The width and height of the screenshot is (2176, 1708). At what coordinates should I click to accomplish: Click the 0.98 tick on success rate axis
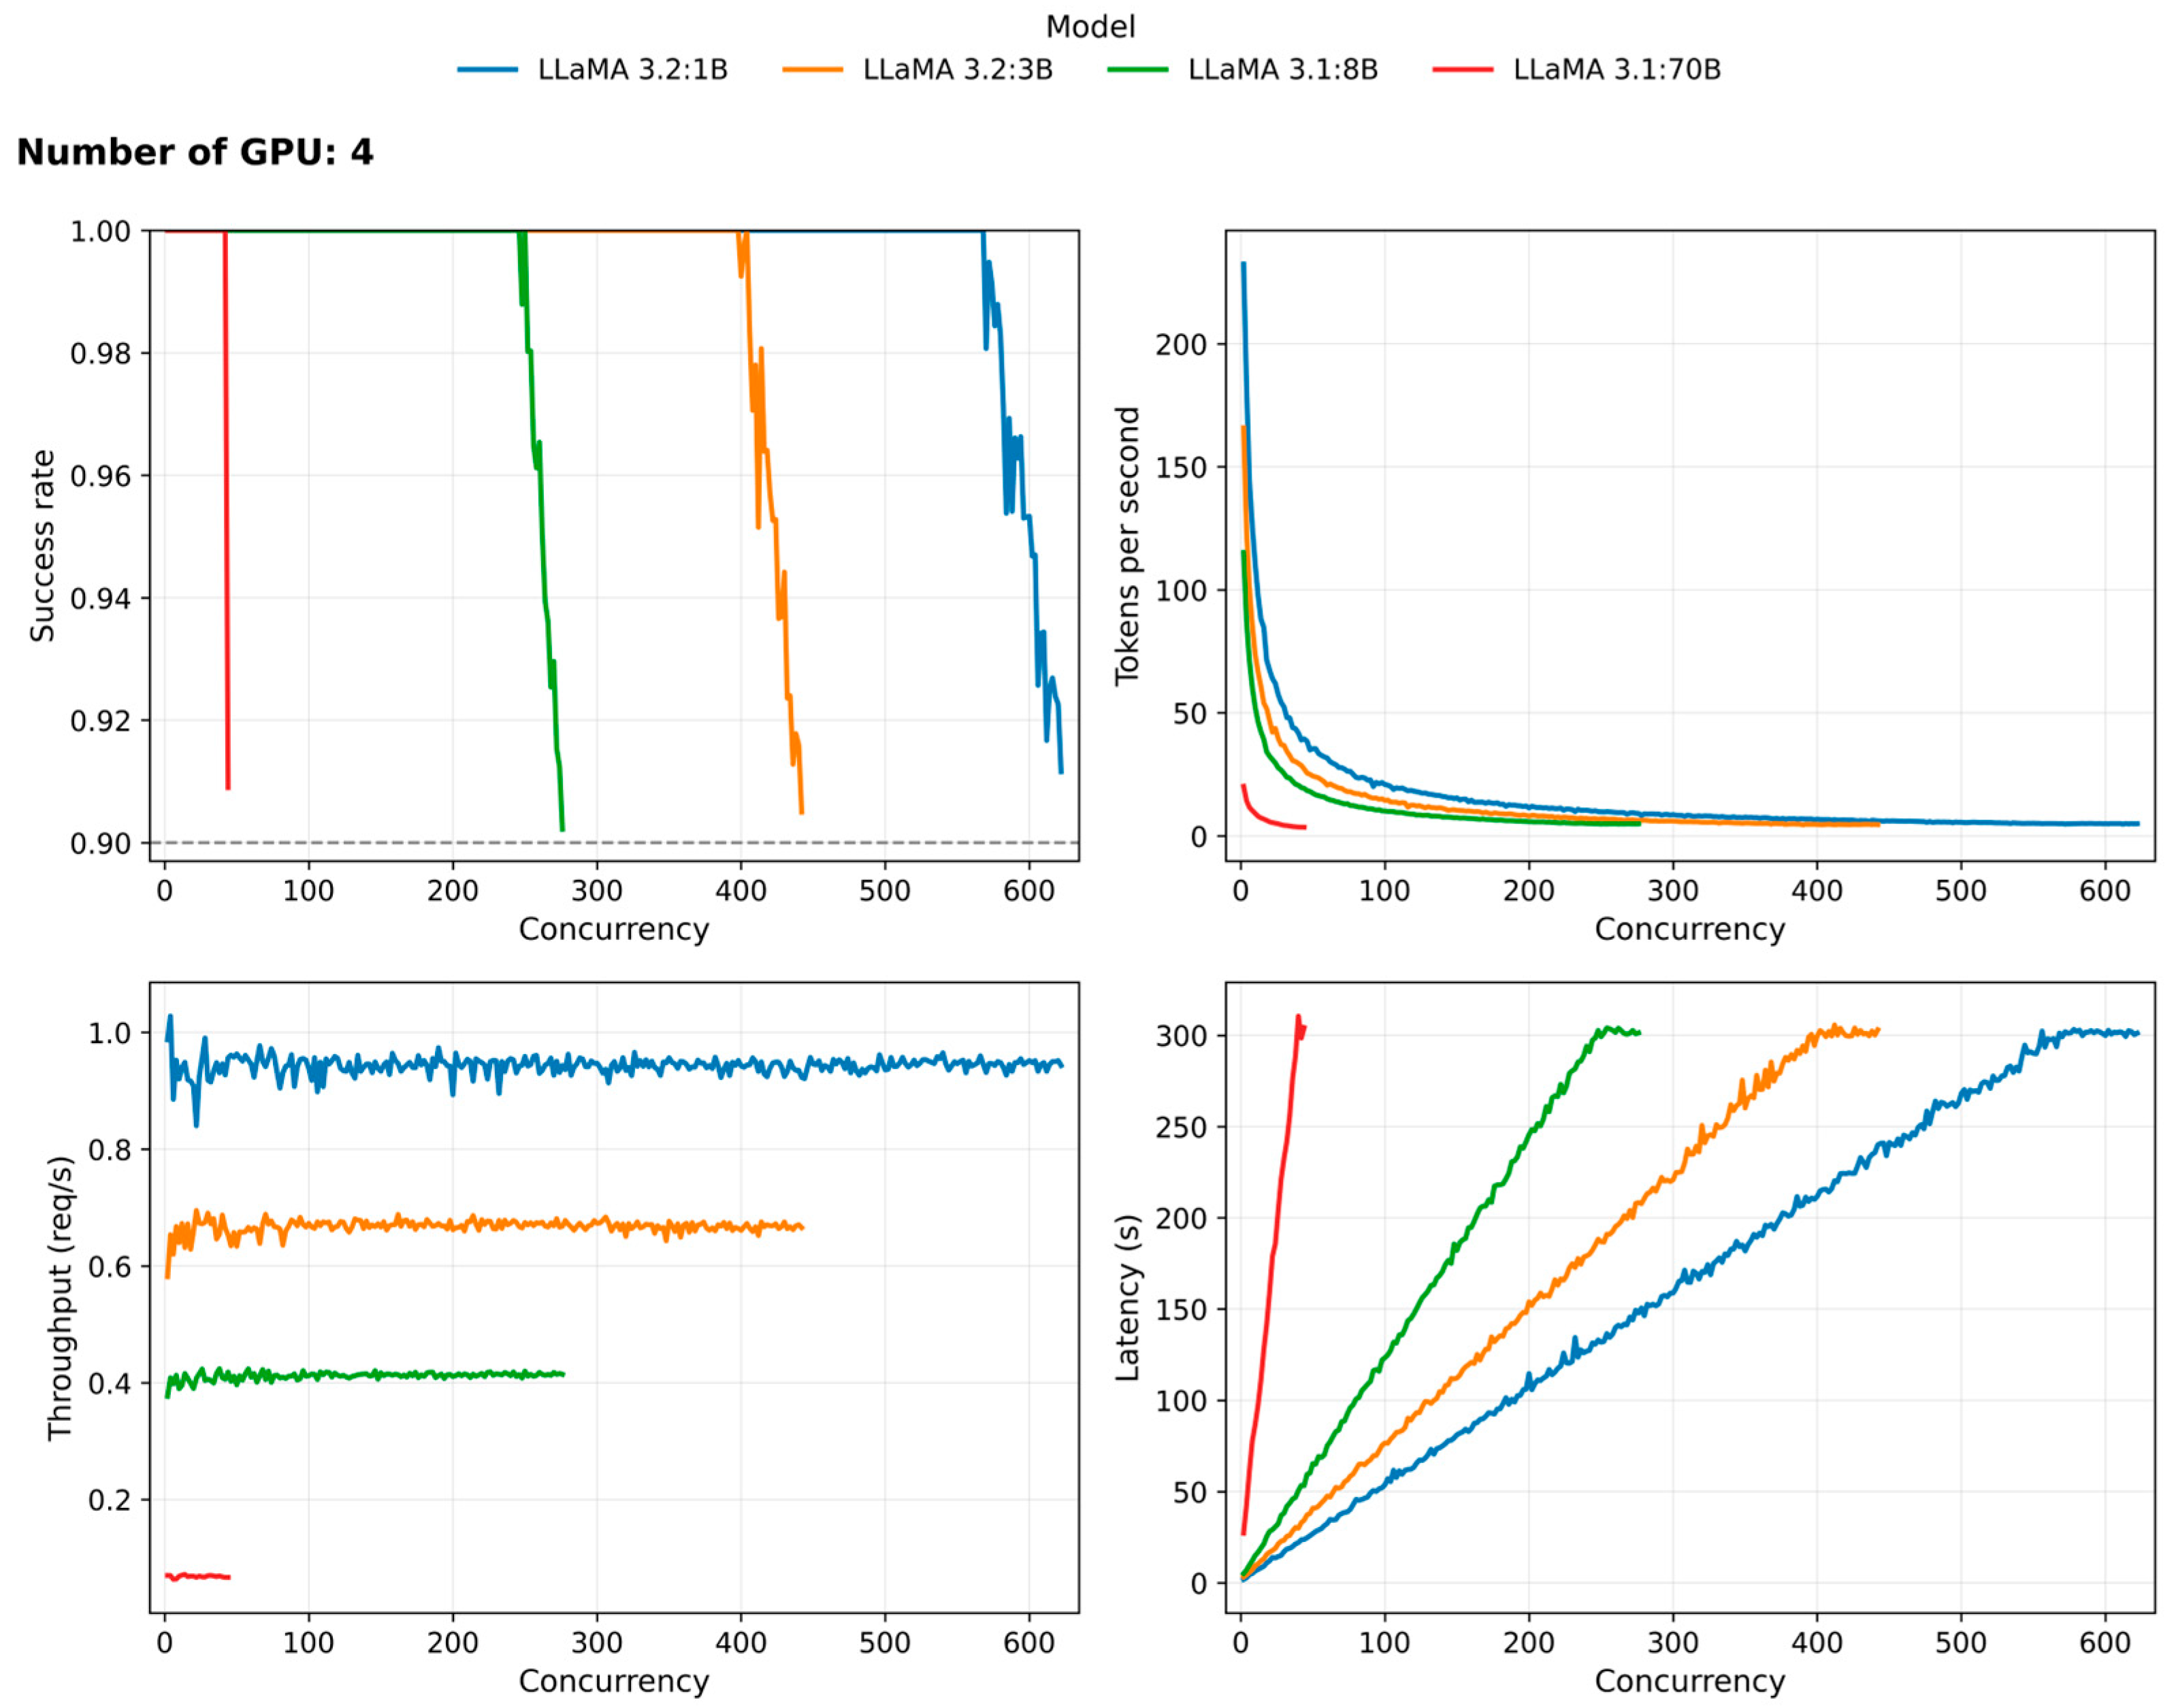100,354
